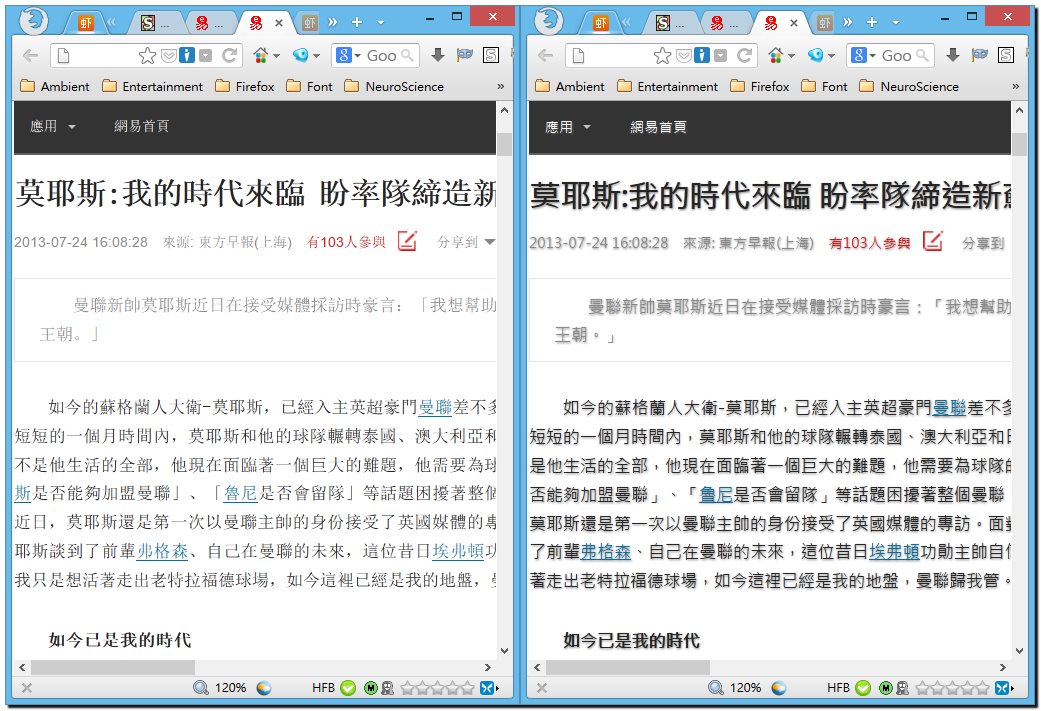Image resolution: width=1041 pixels, height=711 pixels.
Task: Follow the 曼聯 link in the left window article
Action: pos(435,406)
